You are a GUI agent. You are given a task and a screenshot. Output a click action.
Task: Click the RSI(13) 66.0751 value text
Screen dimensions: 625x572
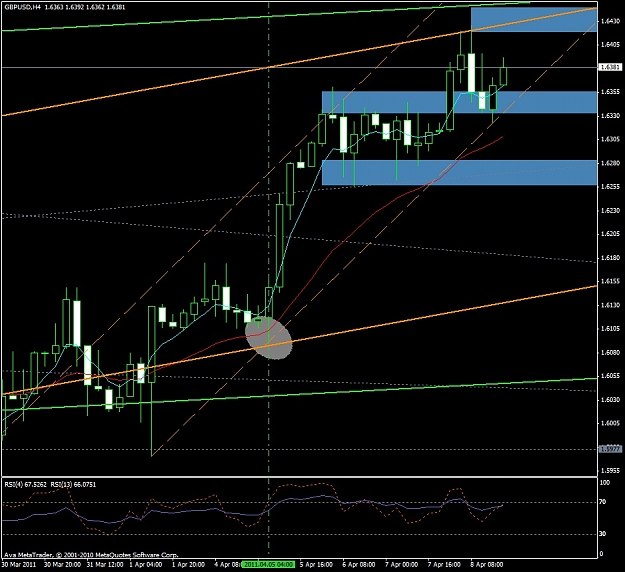coord(73,485)
